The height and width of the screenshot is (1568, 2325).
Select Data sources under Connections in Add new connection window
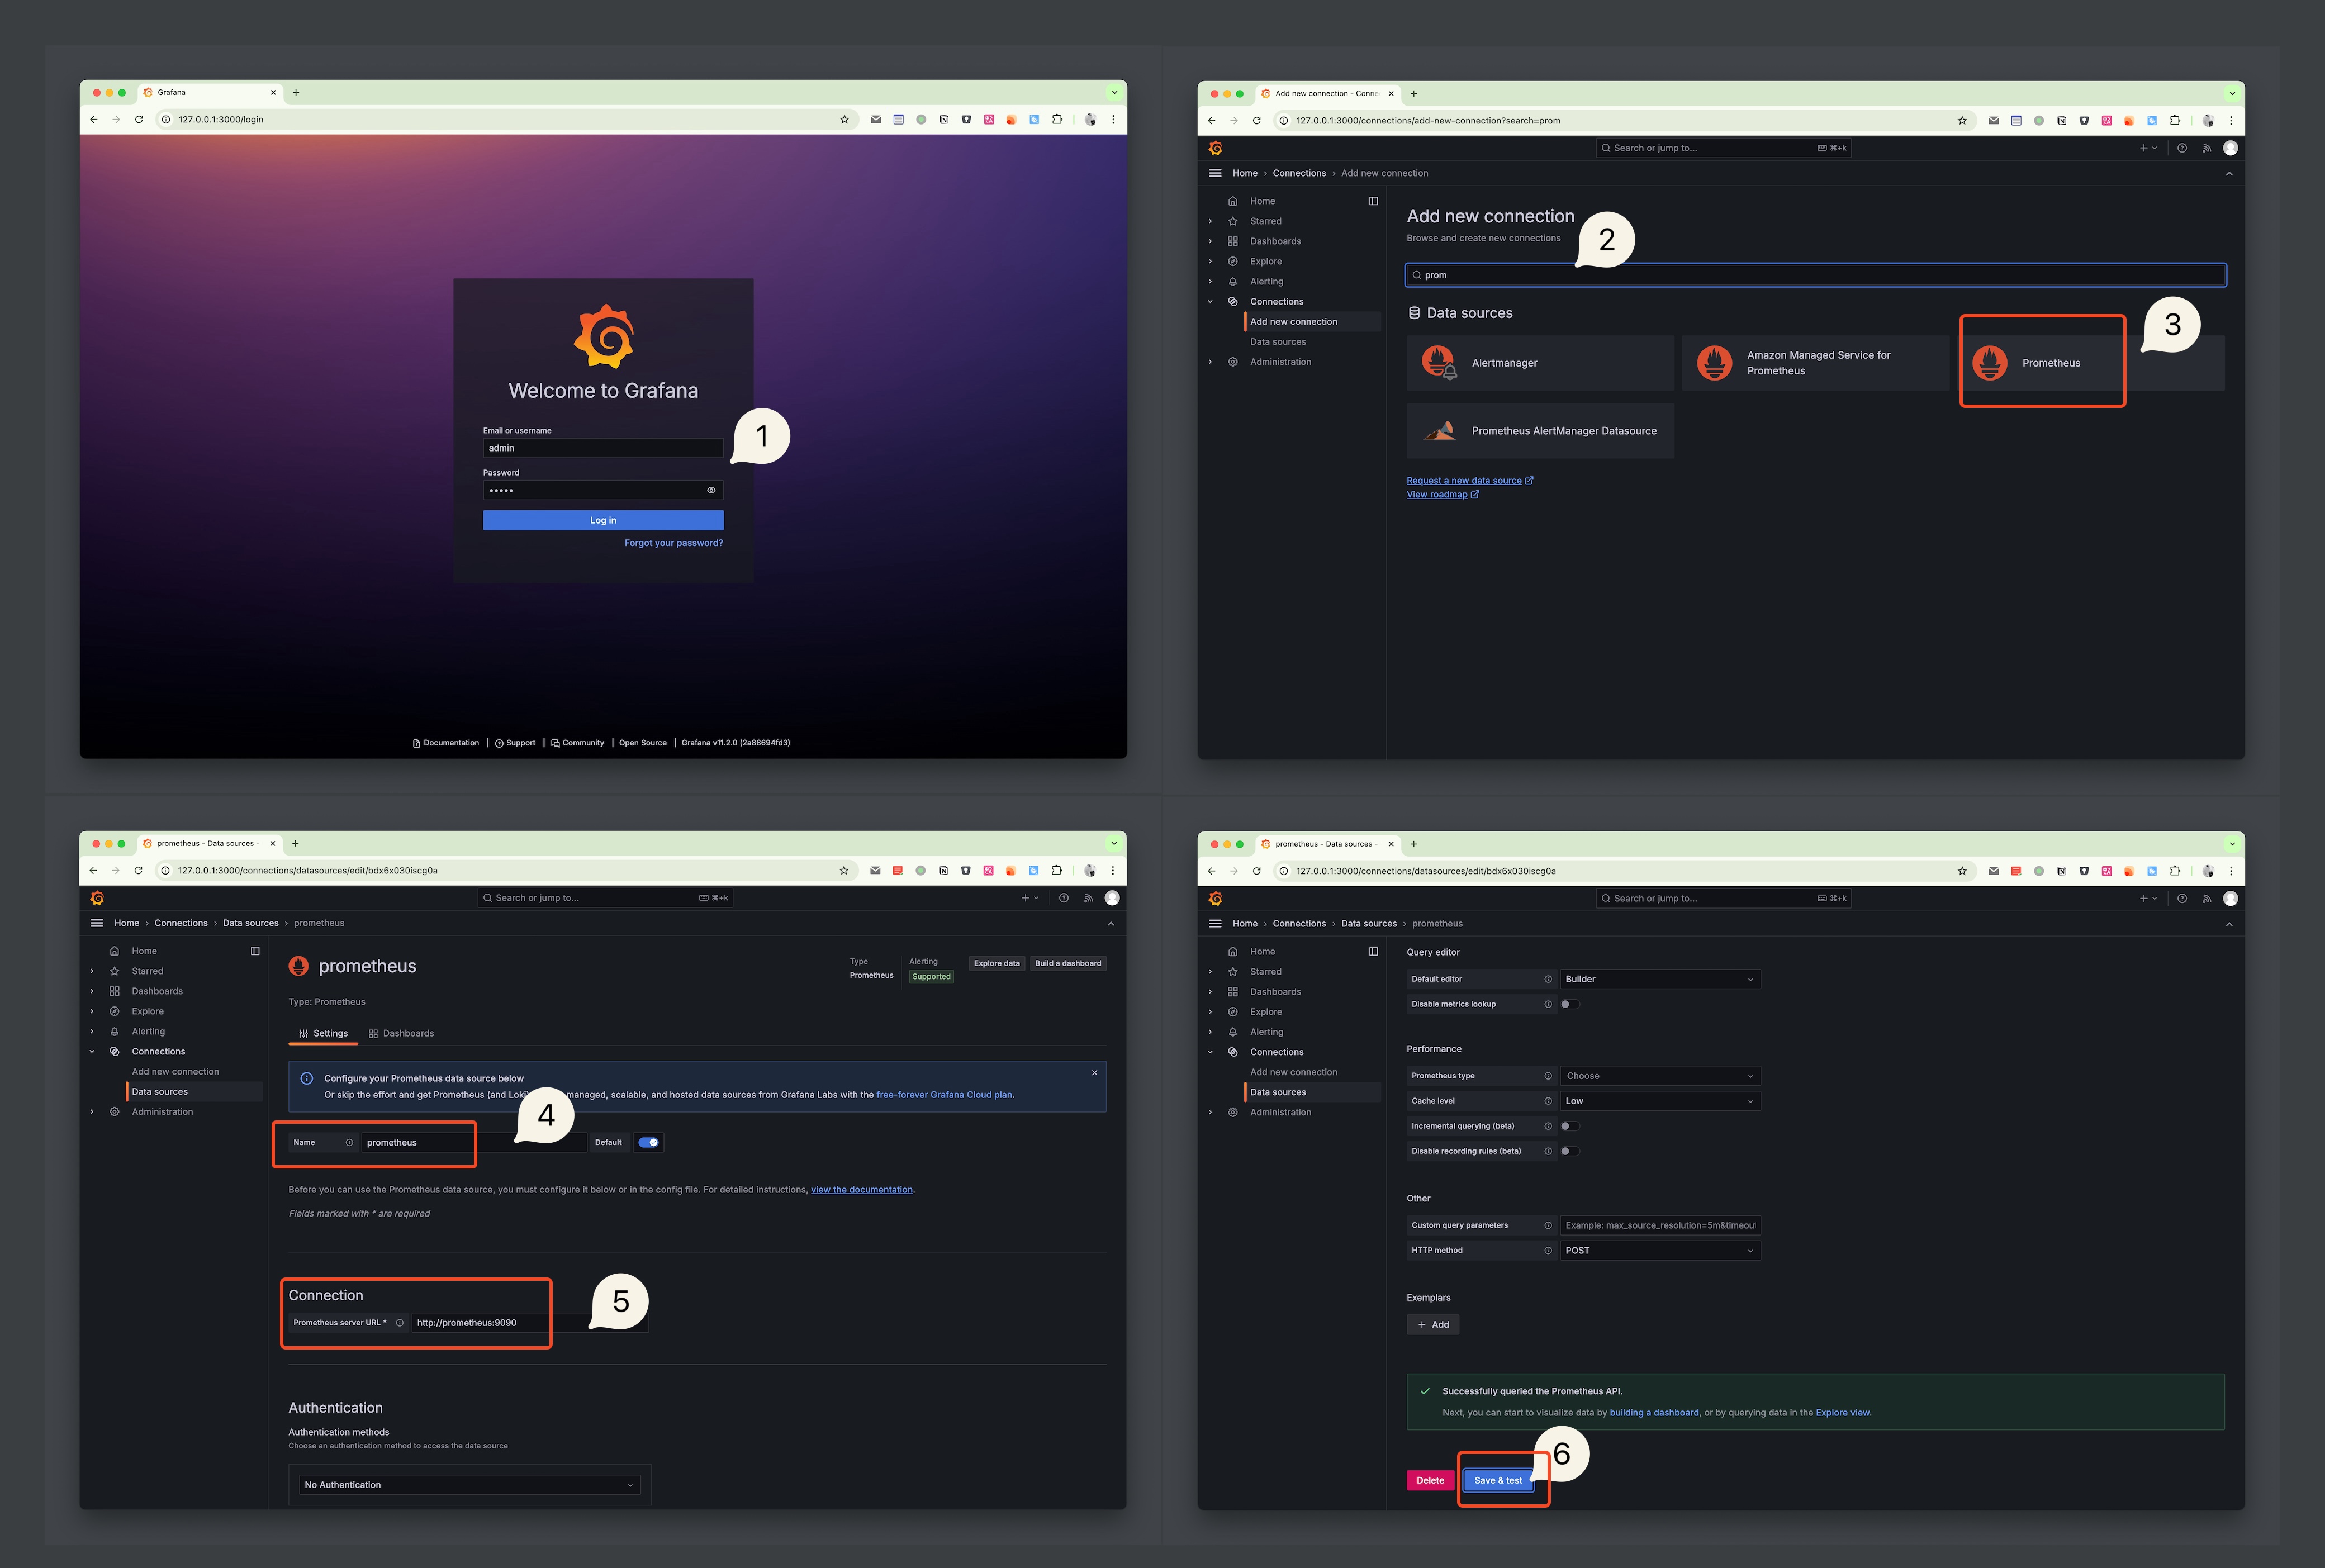(1277, 342)
